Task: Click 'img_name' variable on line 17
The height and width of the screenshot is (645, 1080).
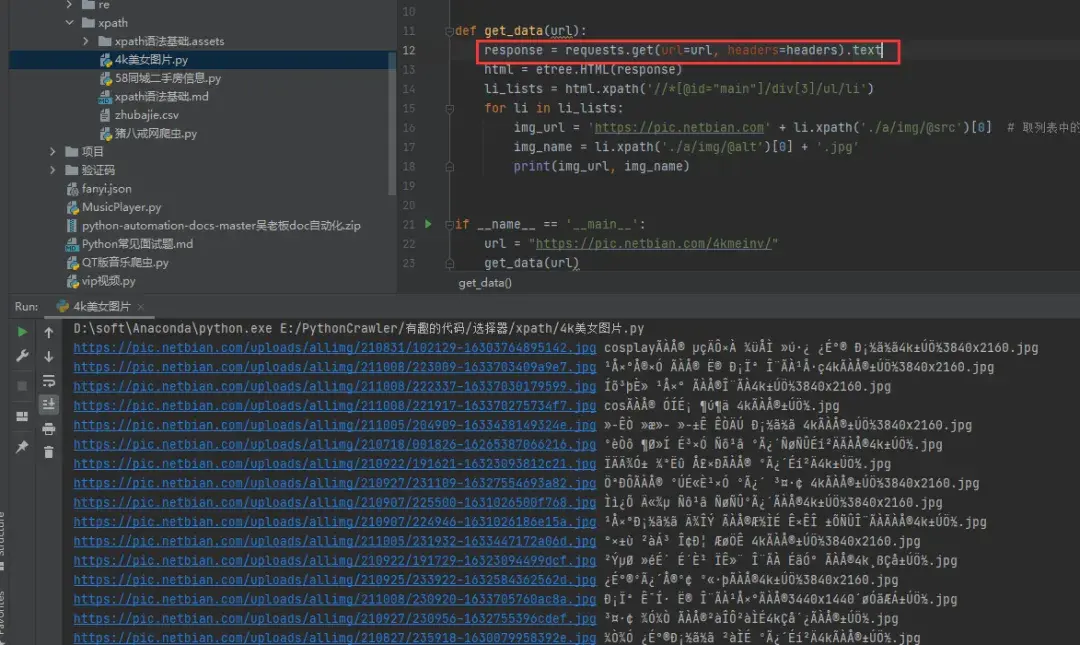Action: pyautogui.click(x=542, y=147)
